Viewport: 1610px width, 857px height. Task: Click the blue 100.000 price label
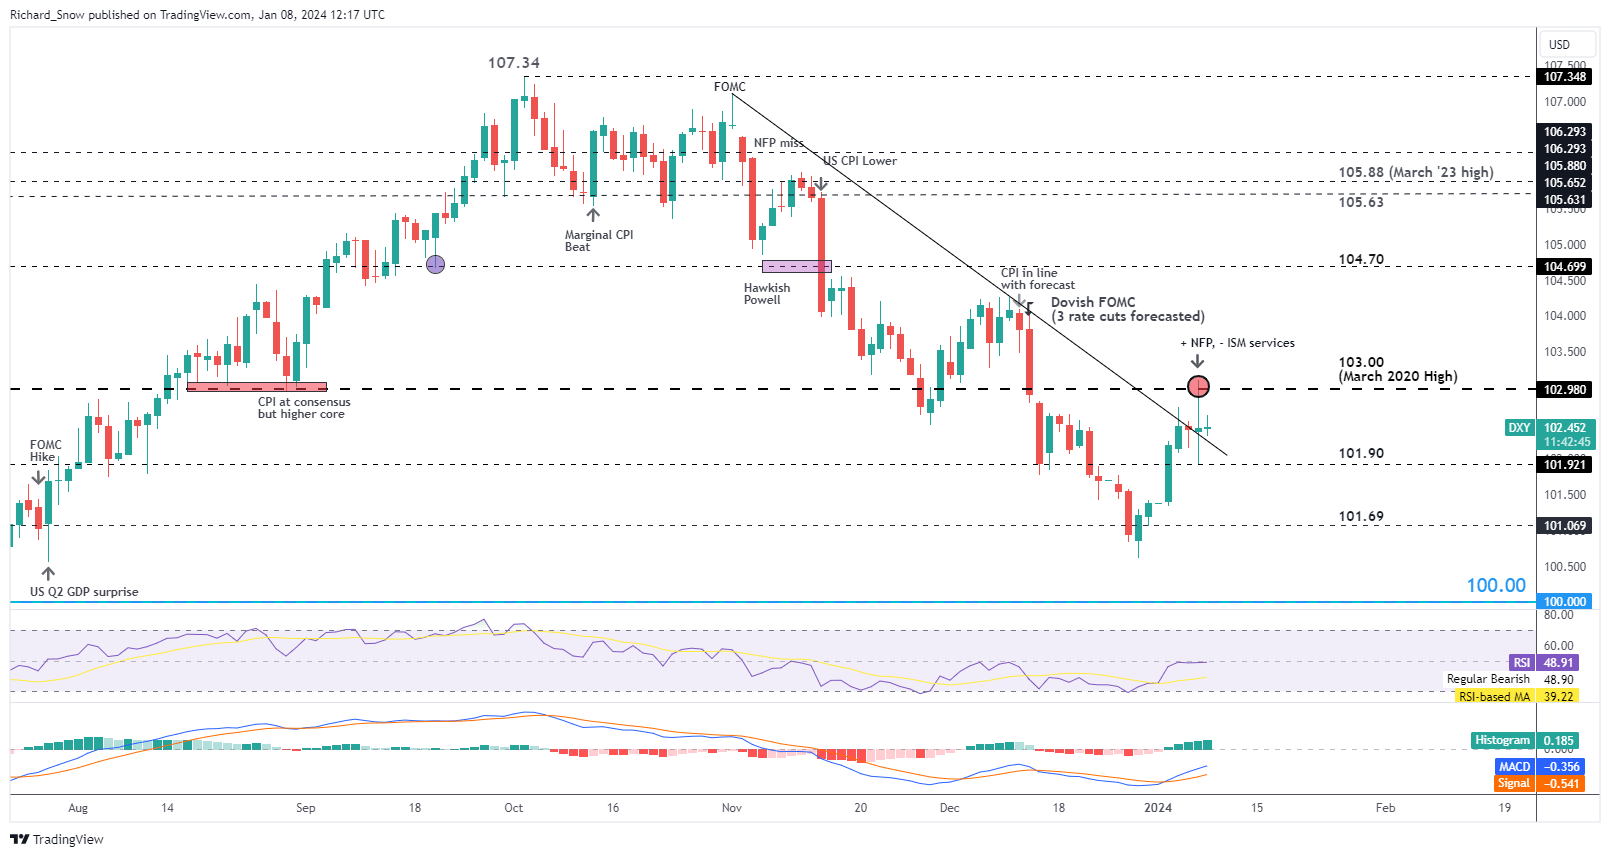(1564, 602)
